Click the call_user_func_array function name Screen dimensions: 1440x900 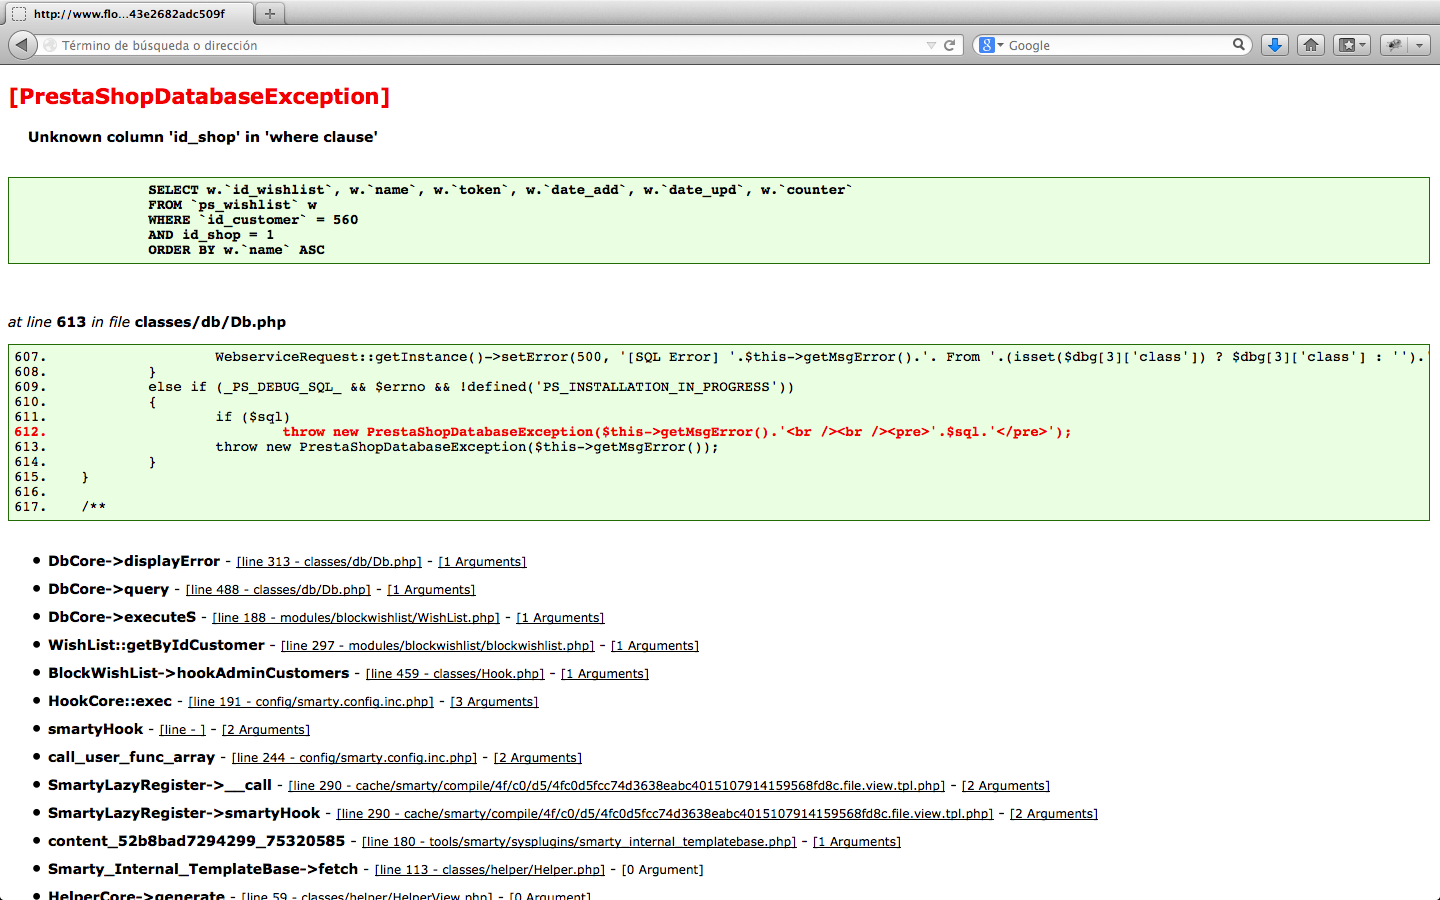pyautogui.click(x=132, y=757)
